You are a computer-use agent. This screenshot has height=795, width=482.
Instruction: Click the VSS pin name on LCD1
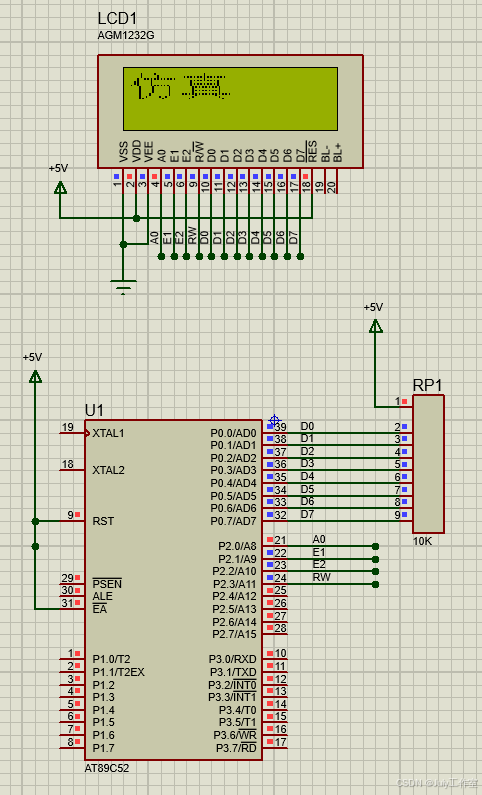pyautogui.click(x=123, y=152)
